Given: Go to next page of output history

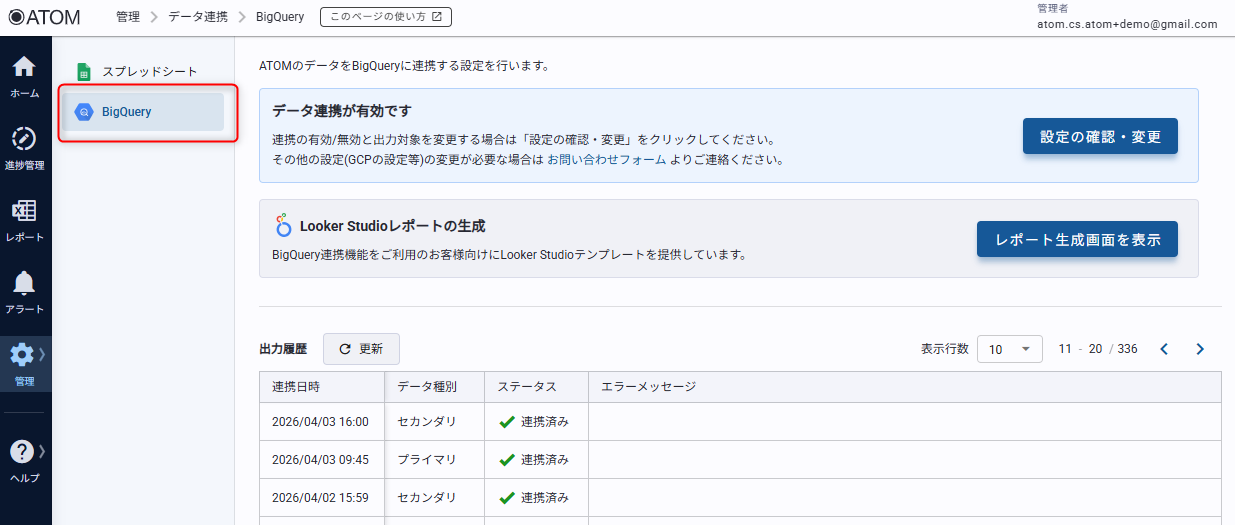Looking at the screenshot, I should point(1200,349).
